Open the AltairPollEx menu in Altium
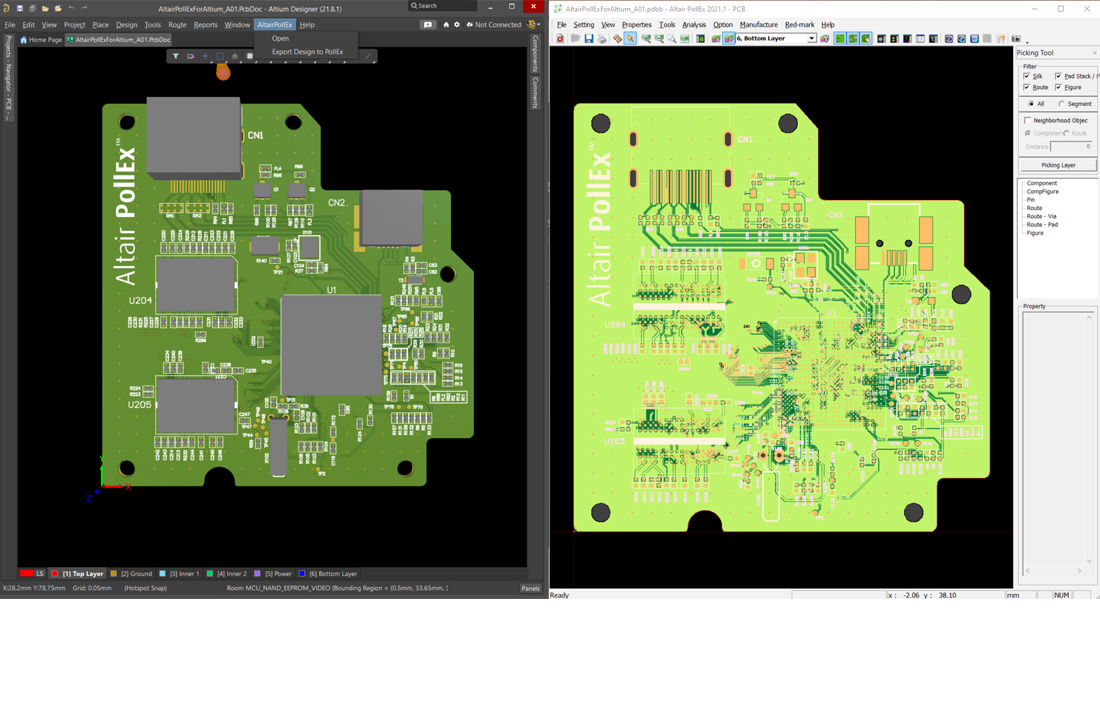Screen dimensions: 1100x702 coord(274,25)
